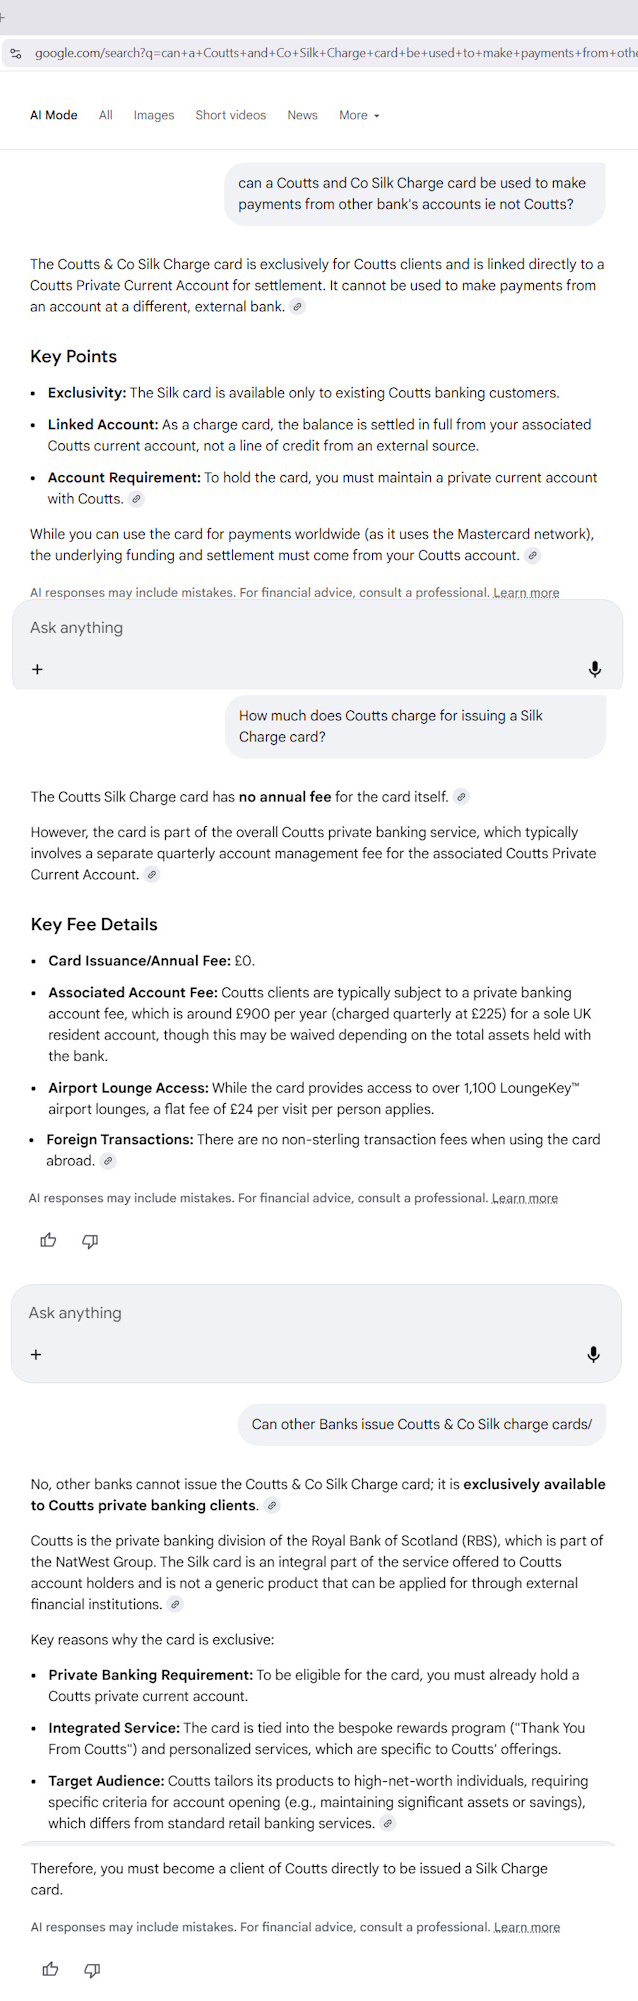The width and height of the screenshot is (638, 2001).
Task: Open source link after 'exclusively available to Coutts' sentence
Action: (272, 1506)
